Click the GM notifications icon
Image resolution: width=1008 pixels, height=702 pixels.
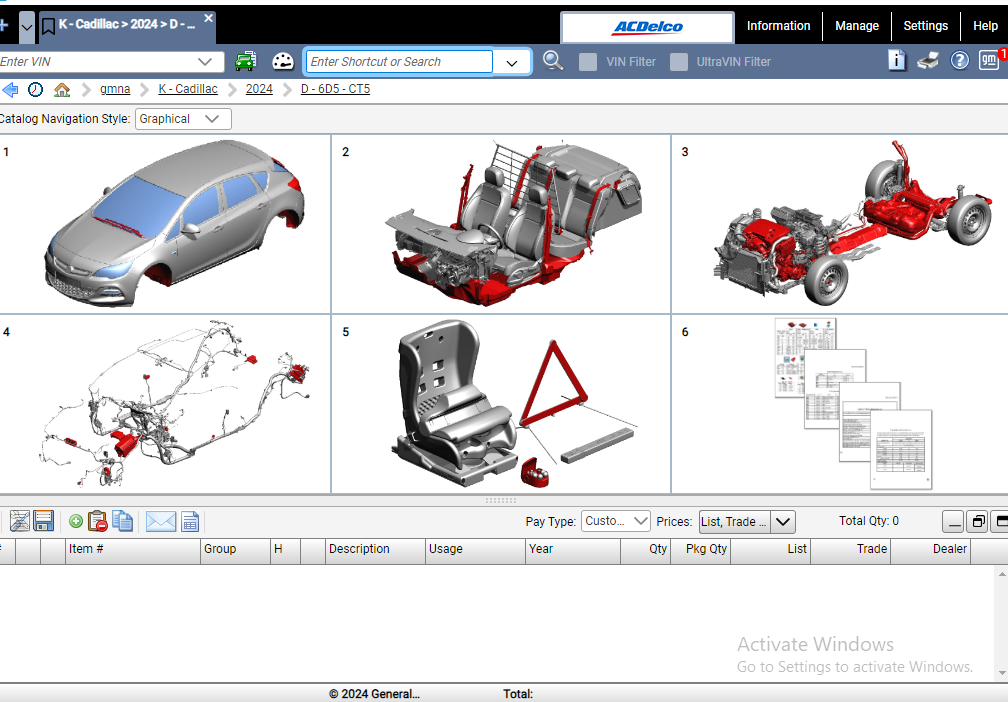(x=989, y=61)
